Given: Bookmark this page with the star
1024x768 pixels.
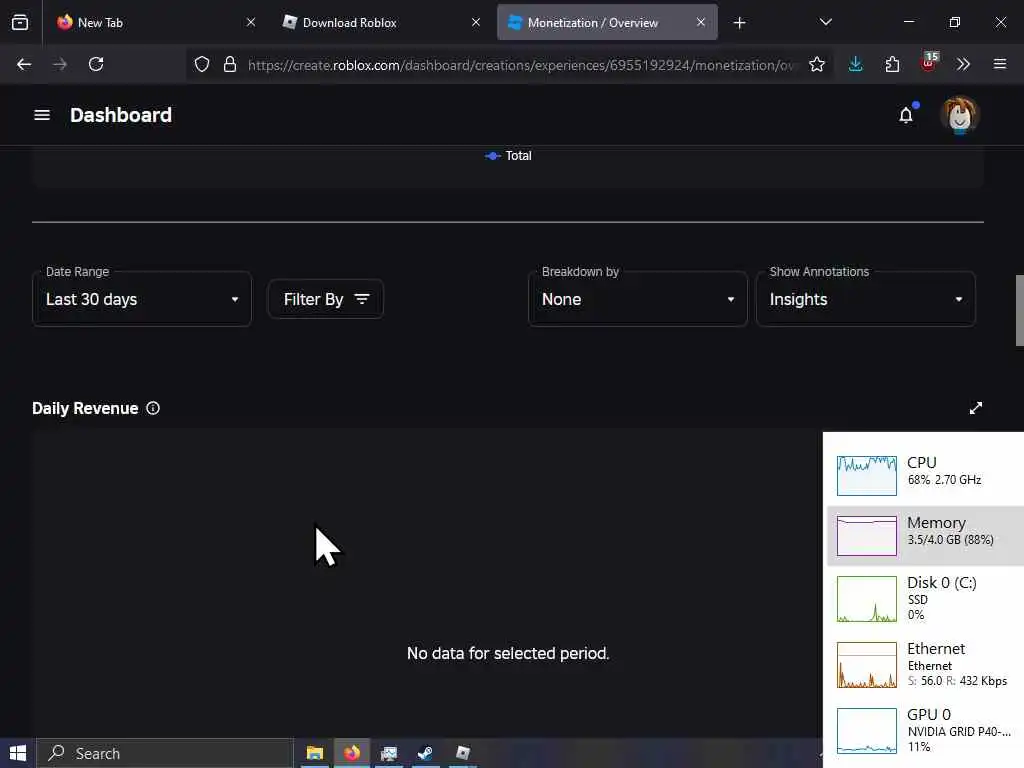Looking at the screenshot, I should click(x=816, y=64).
